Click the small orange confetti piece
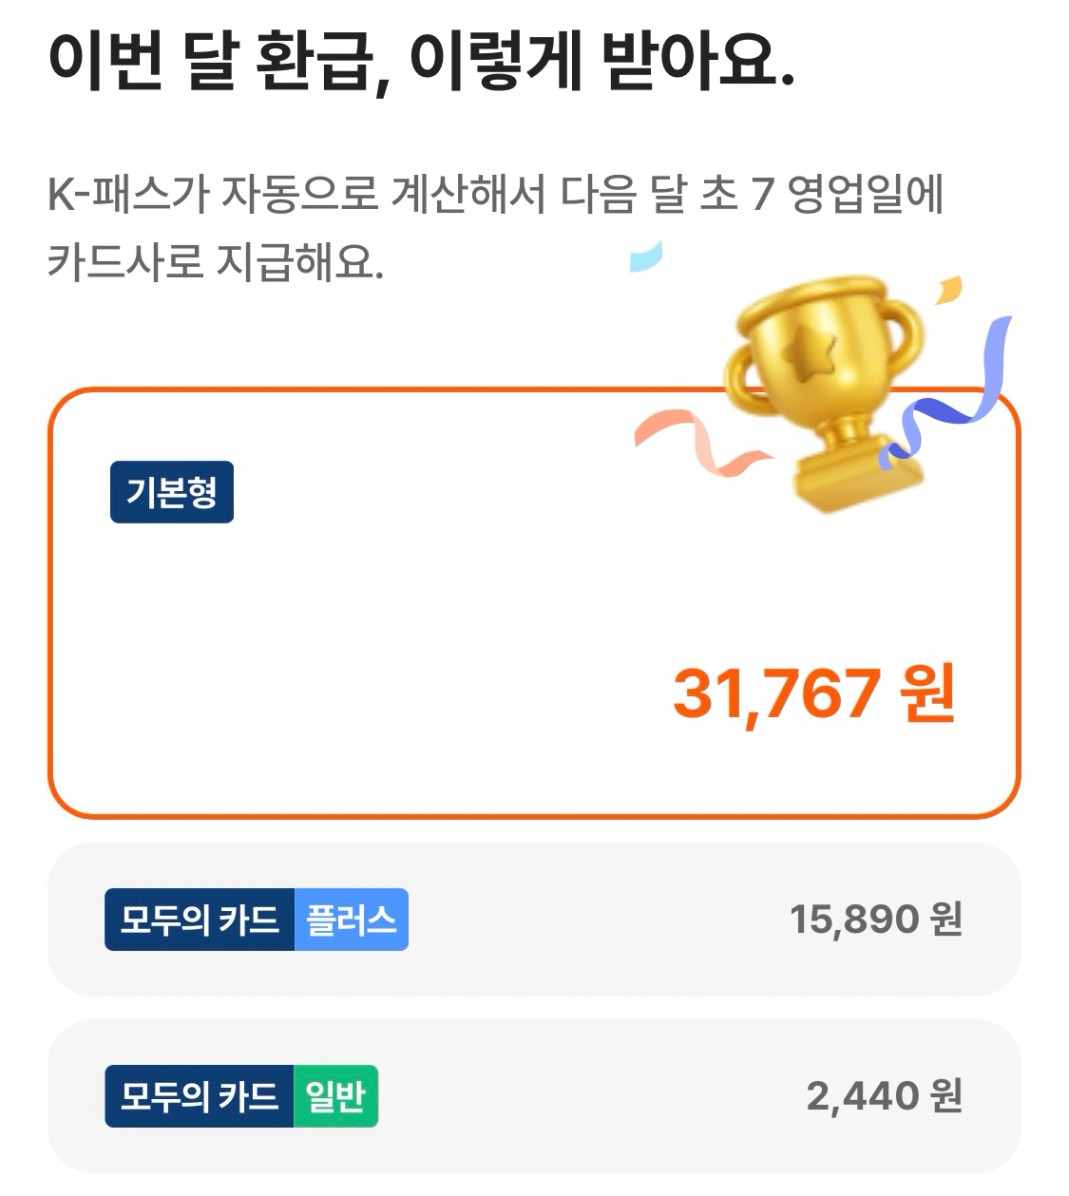This screenshot has width=1069, height=1196. coord(948,290)
